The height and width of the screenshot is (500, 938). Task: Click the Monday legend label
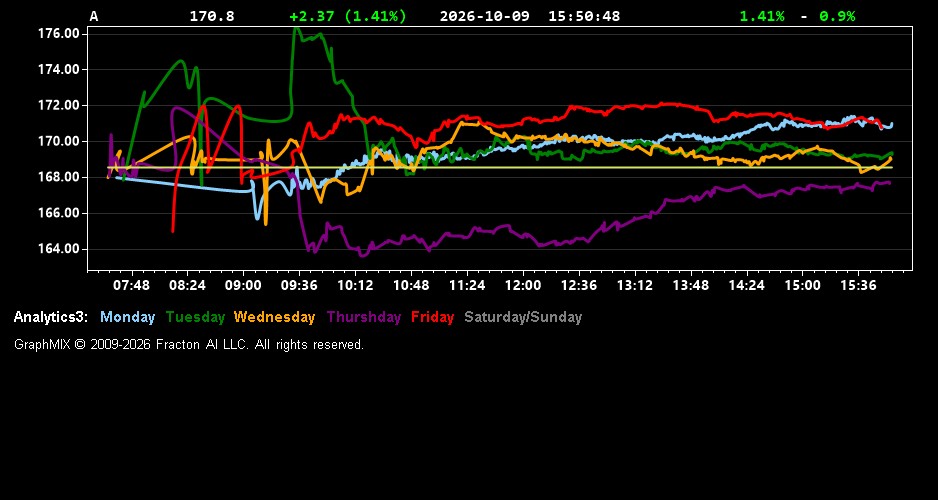pyautogui.click(x=127, y=317)
